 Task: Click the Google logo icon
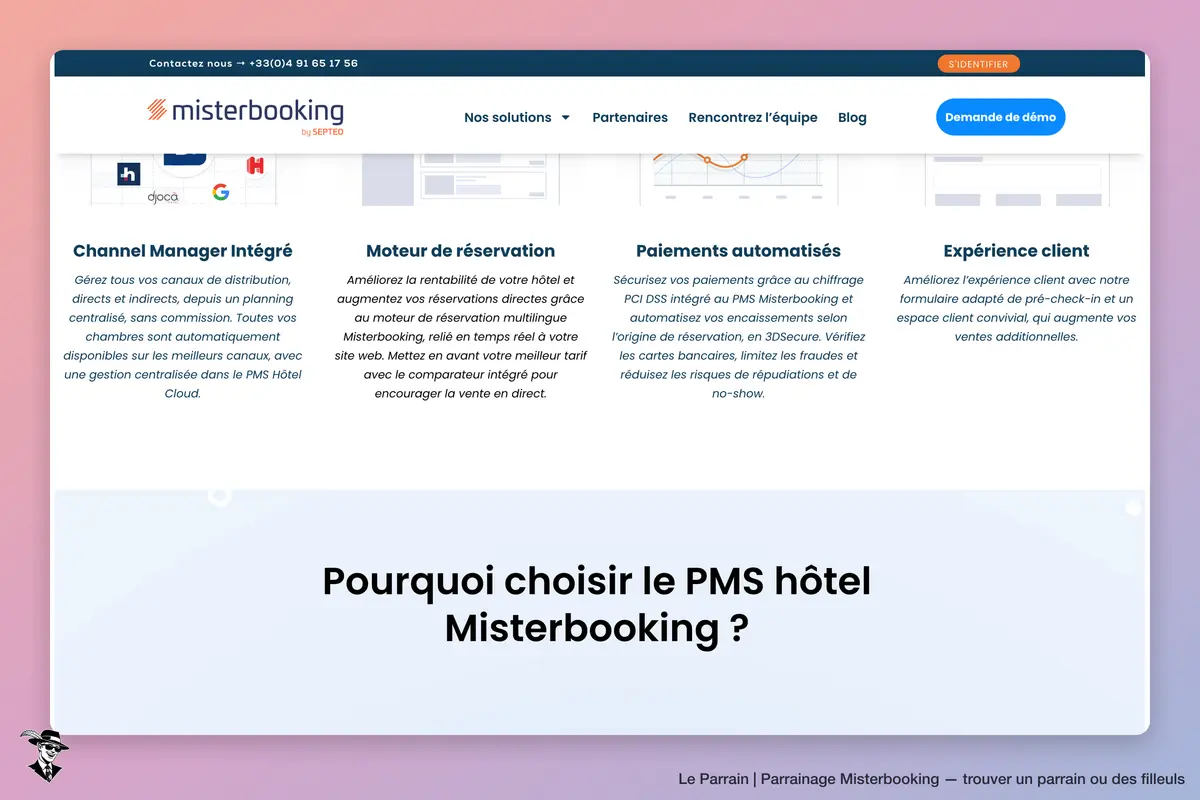(x=221, y=192)
